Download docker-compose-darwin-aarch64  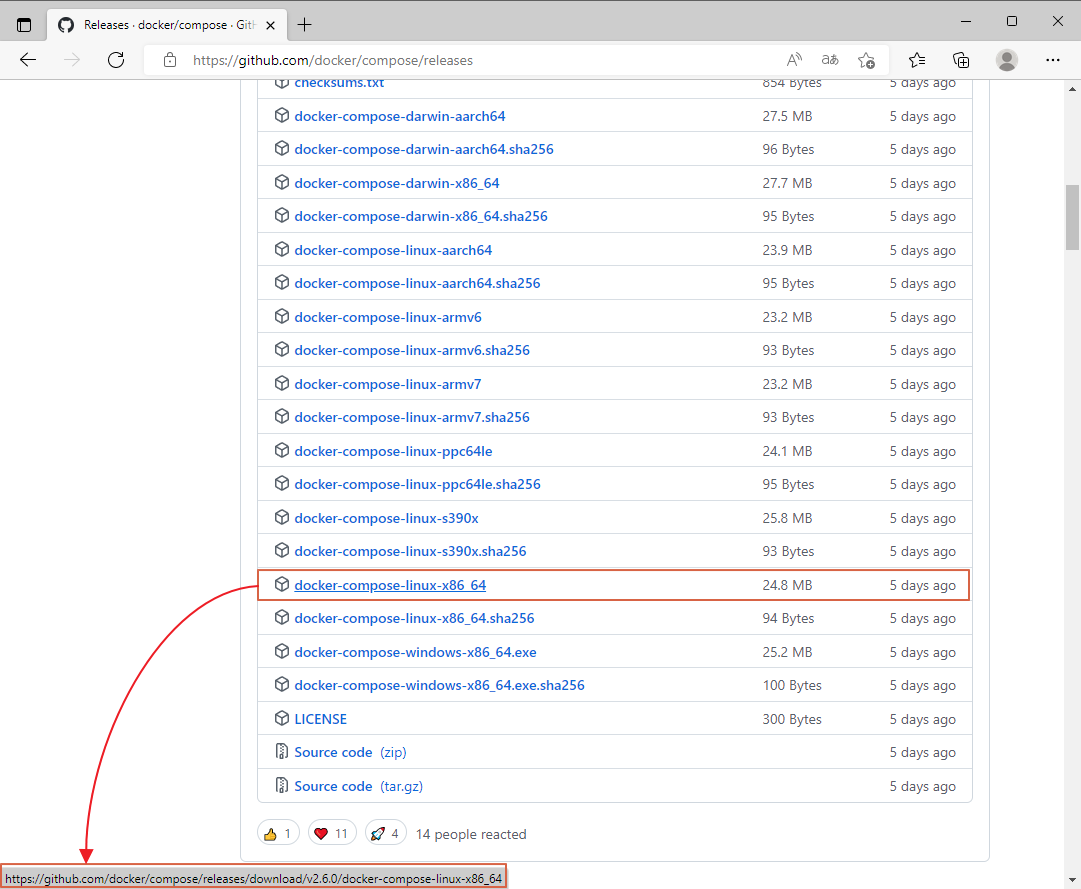tap(400, 116)
